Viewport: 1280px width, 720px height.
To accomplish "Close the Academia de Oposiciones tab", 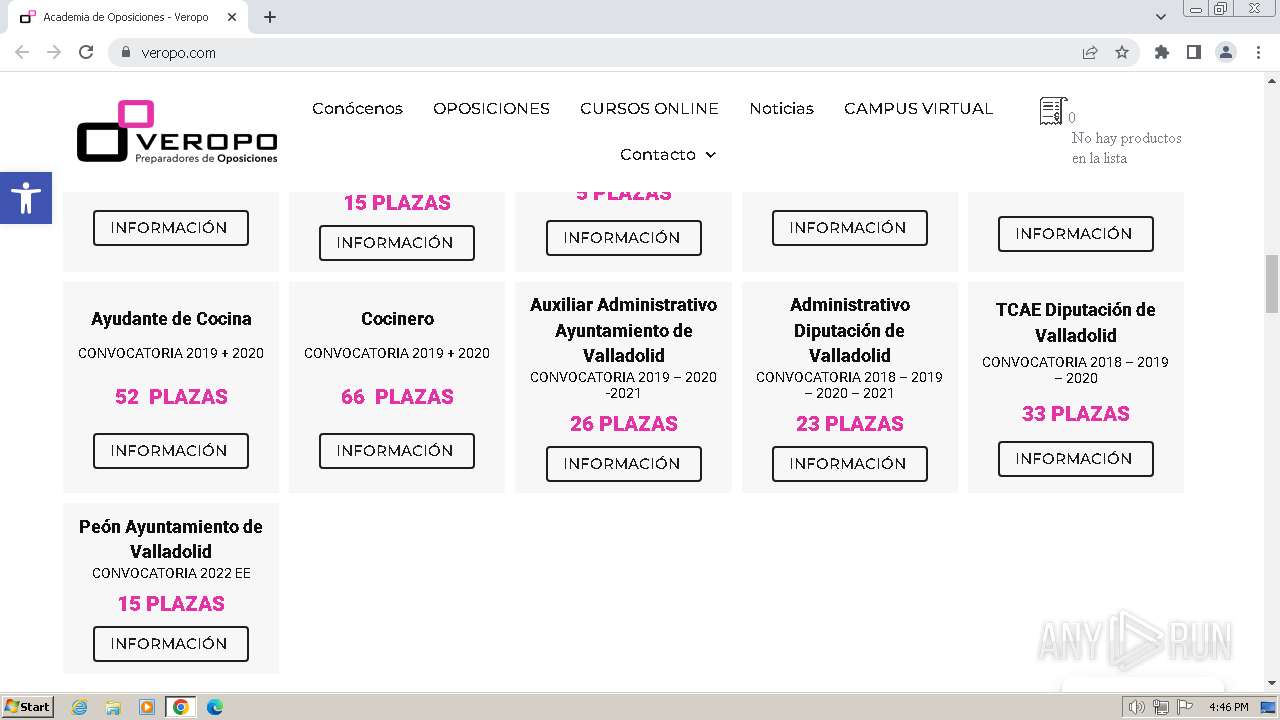I will click(232, 17).
